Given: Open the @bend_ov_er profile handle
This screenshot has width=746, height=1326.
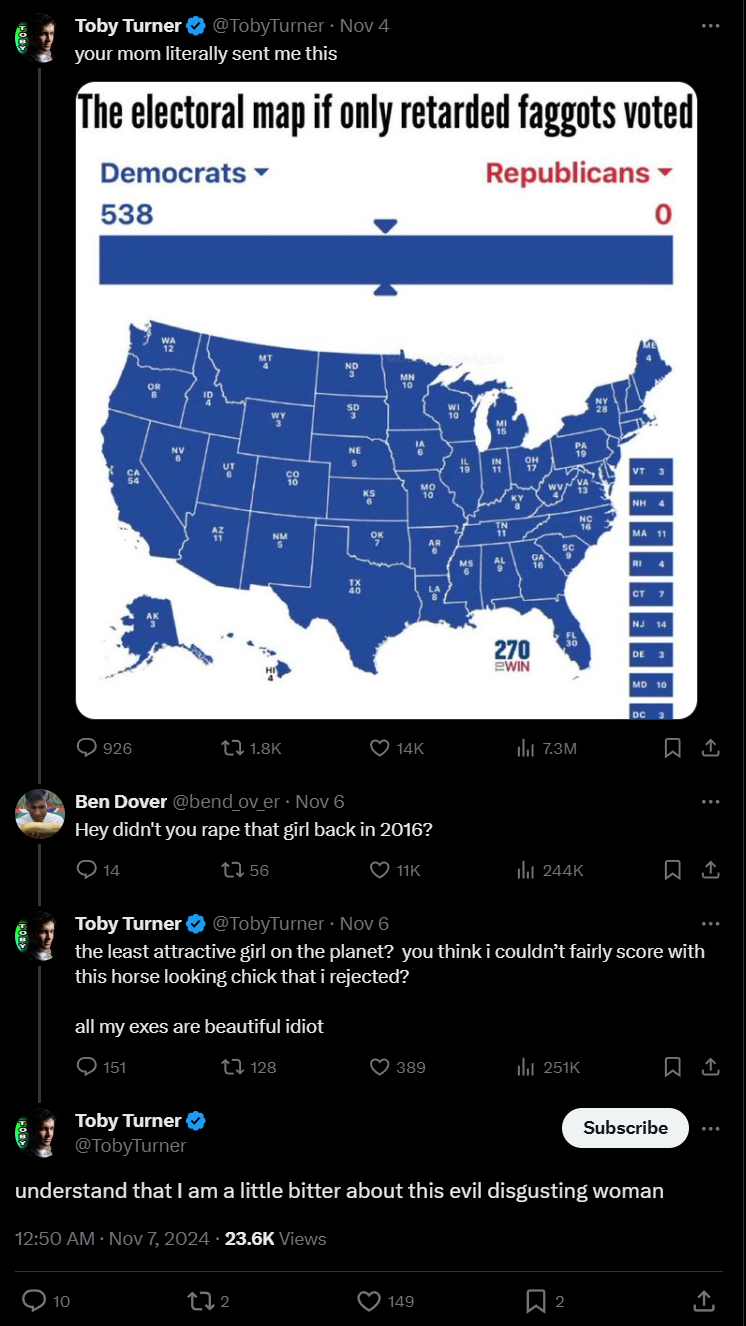Looking at the screenshot, I should 229,802.
